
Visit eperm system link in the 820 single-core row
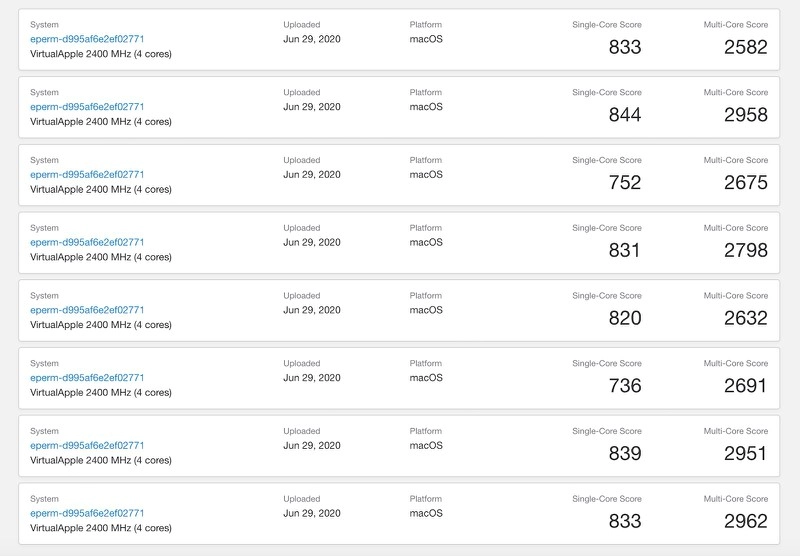tap(87, 310)
